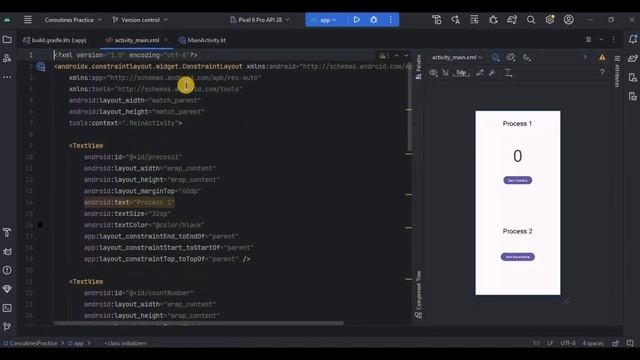
Task: Open Pixel 6 Pro API 28 device selector
Action: (x=260, y=20)
